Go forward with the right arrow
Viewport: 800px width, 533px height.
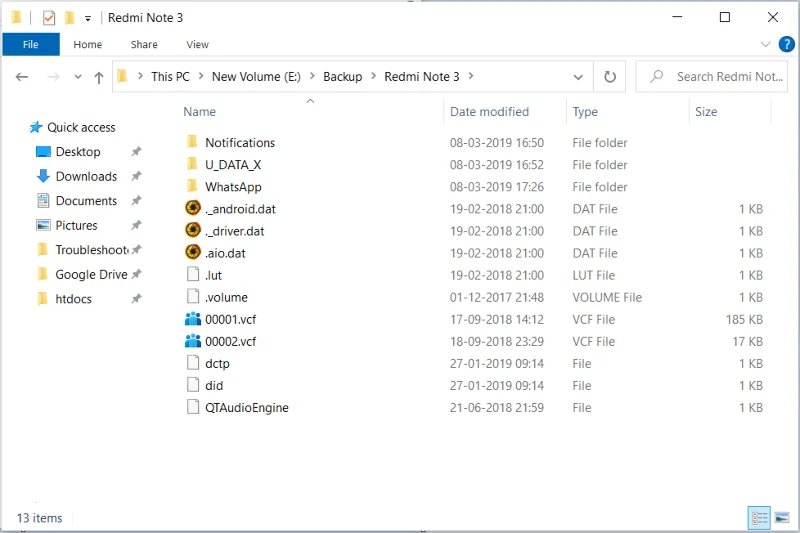coord(53,77)
